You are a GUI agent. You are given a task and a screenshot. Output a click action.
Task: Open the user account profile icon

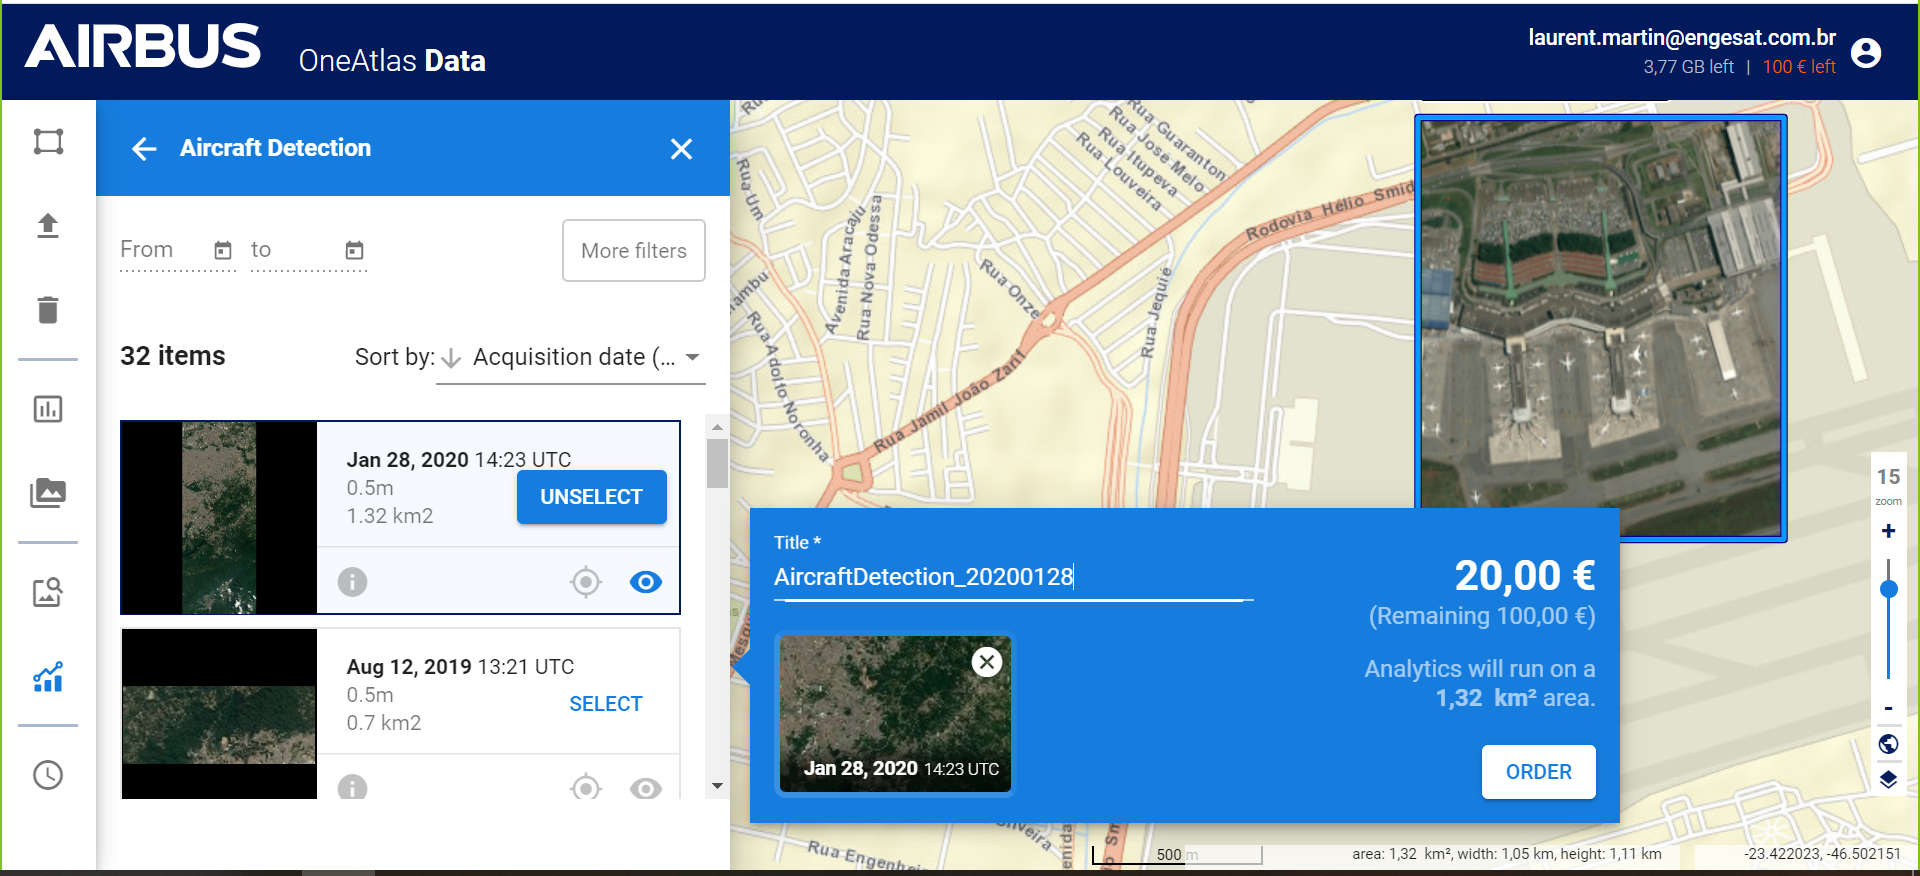point(1866,53)
